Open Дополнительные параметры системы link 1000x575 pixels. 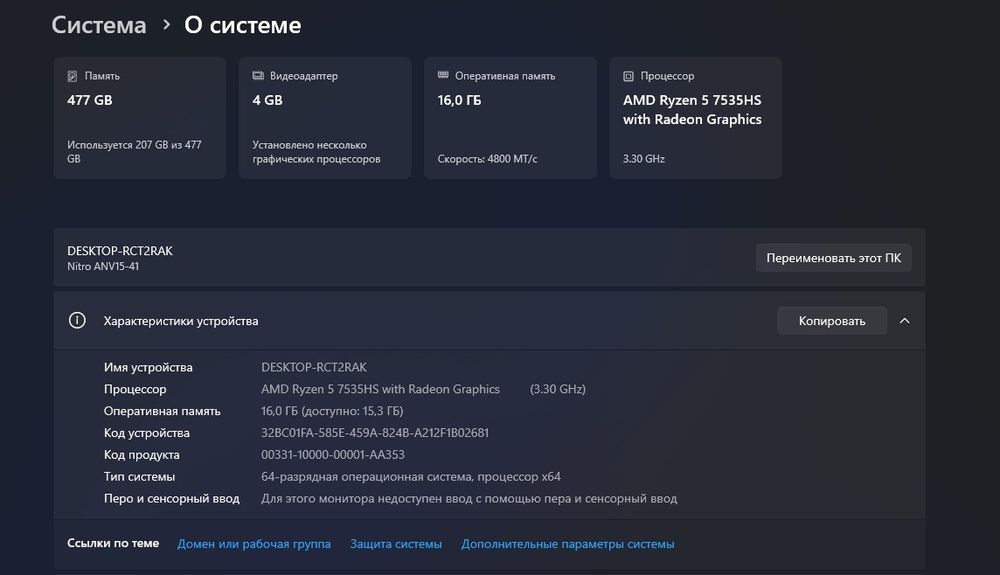[568, 544]
